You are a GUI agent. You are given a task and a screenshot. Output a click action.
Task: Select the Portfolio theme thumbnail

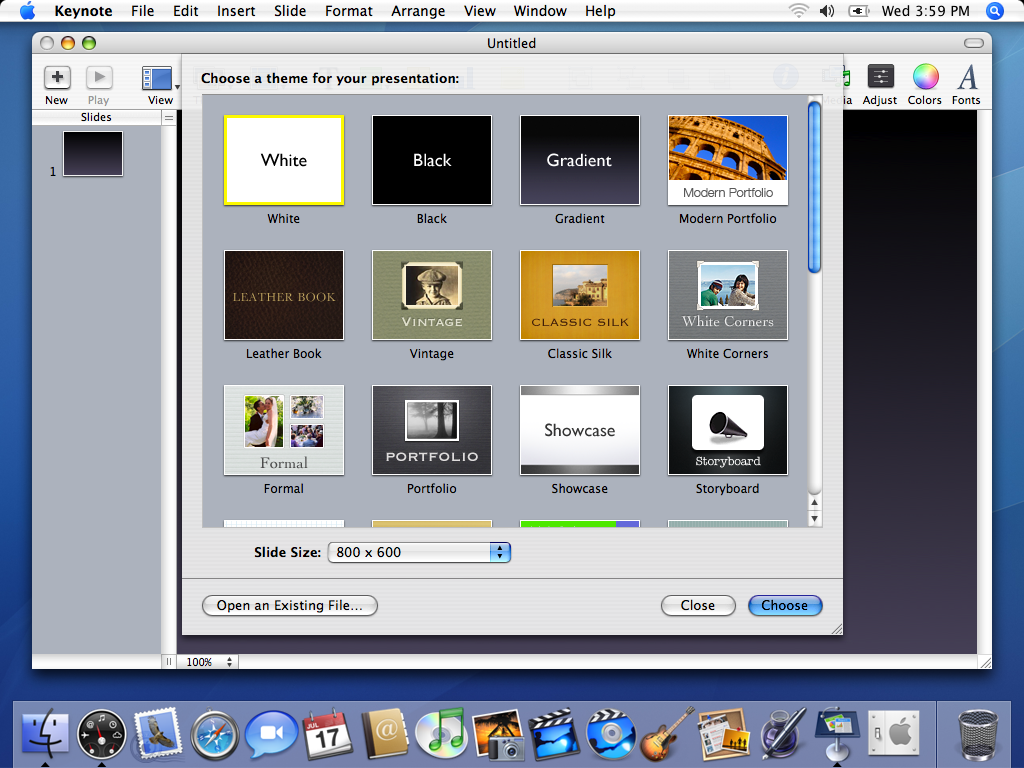tap(432, 430)
